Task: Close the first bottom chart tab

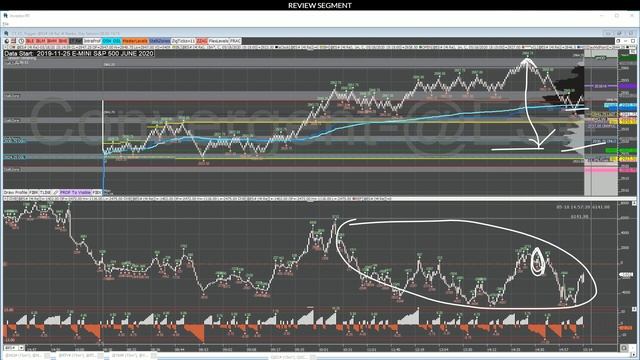Action: 47,356
